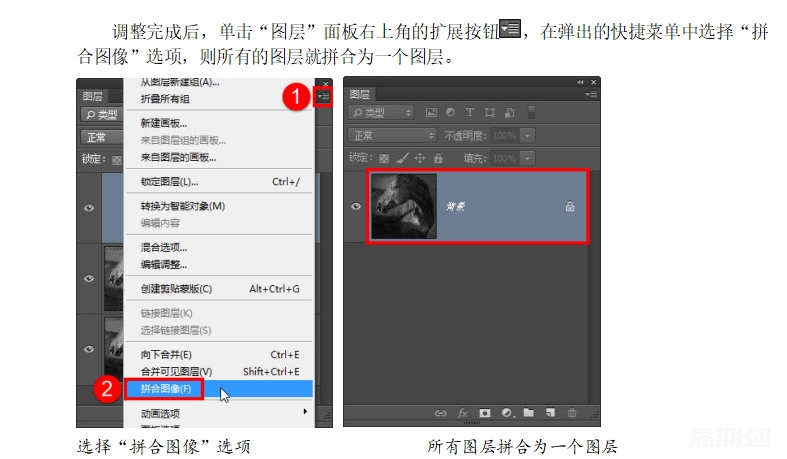Image resolution: width=787 pixels, height=459 pixels.
Task: Open the right Layers panel flyout menu button
Action: coord(591,94)
